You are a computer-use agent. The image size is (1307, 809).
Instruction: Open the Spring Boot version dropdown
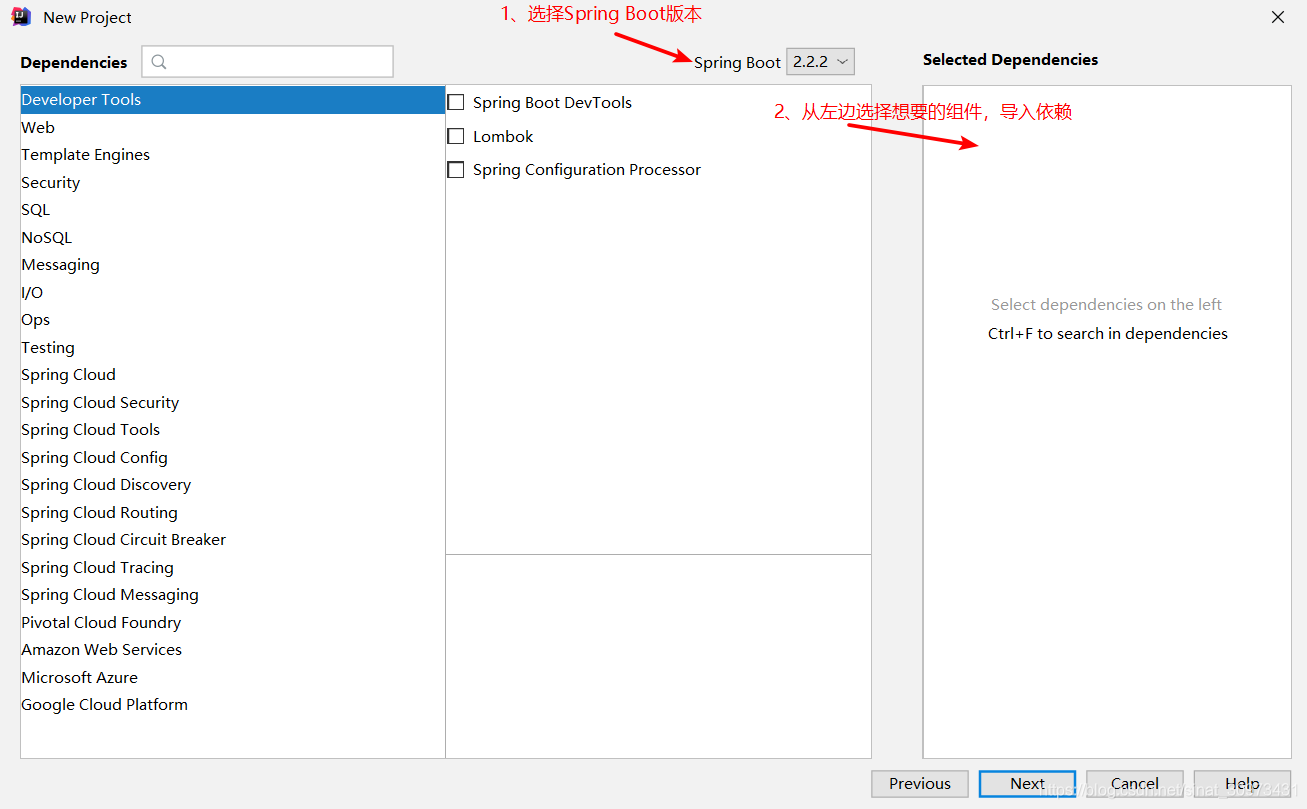821,61
